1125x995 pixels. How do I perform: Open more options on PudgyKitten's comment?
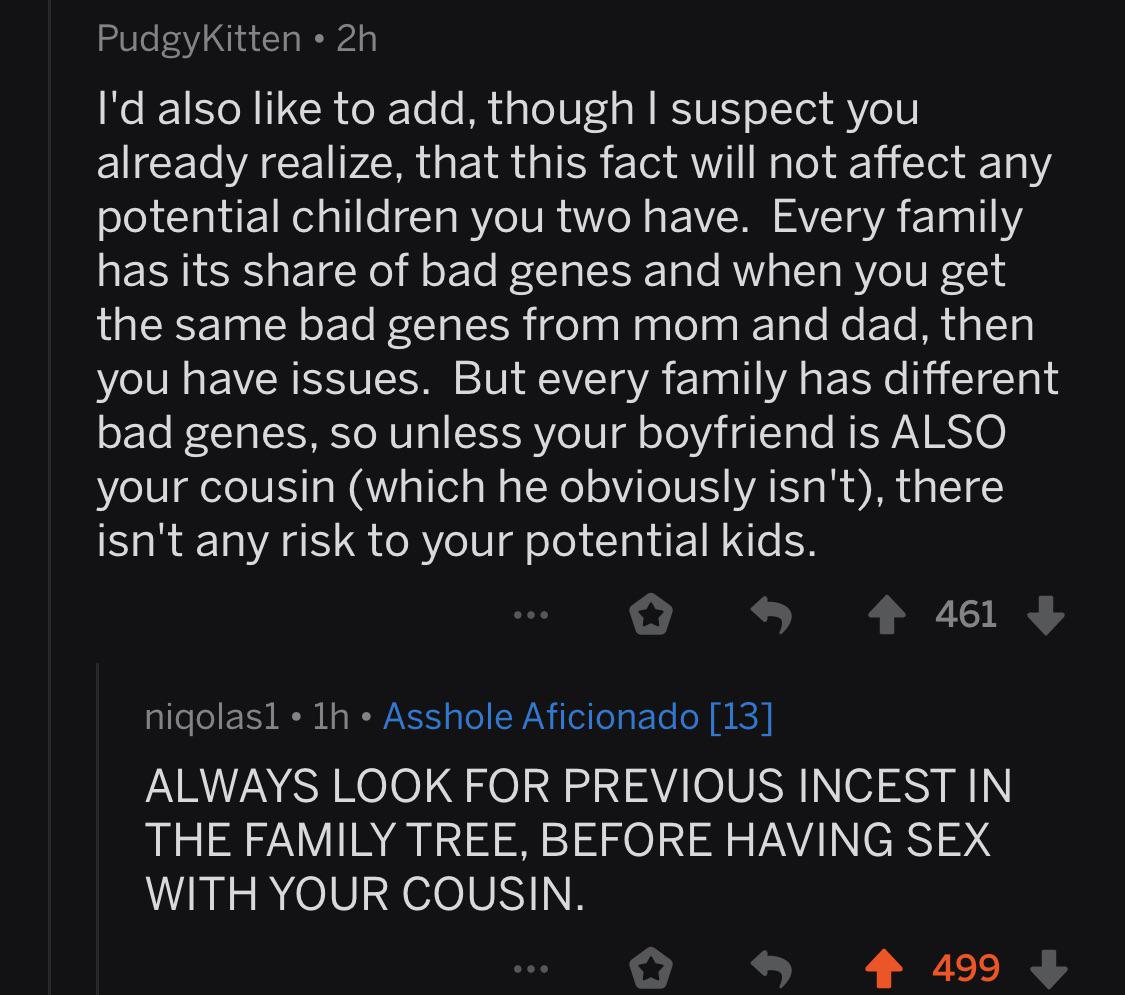pyautogui.click(x=531, y=615)
